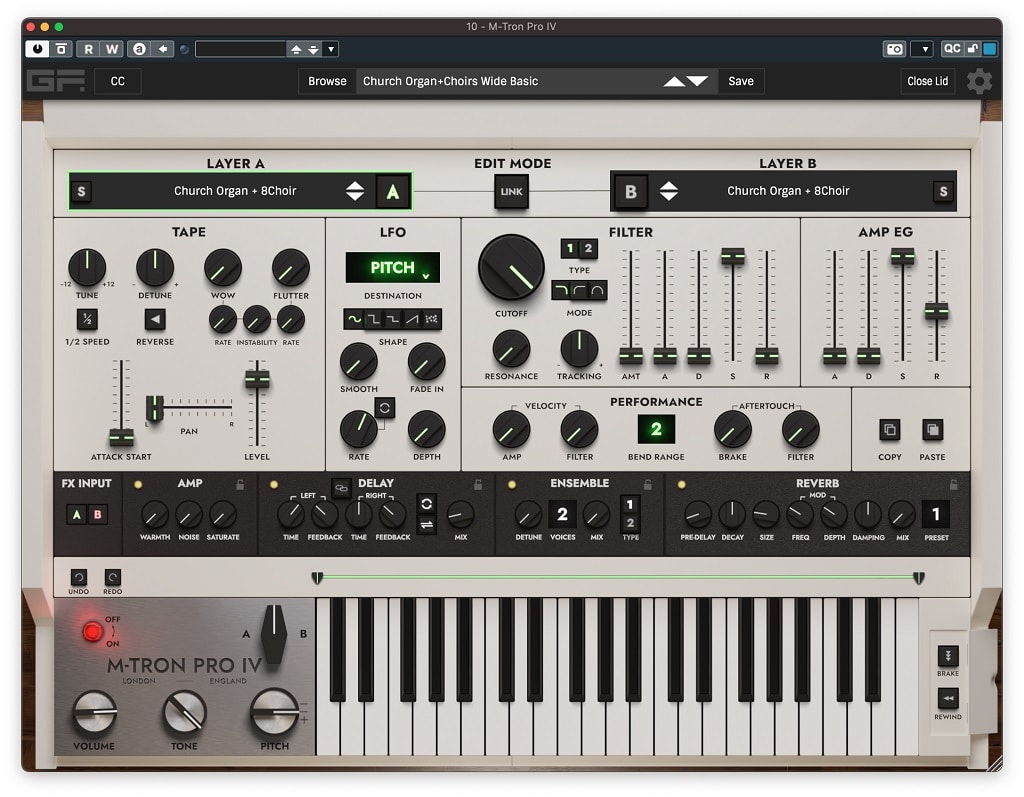Viewport: 1024px width, 797px height.
Task: Toggle the tape Reverse button
Action: [x=155, y=319]
